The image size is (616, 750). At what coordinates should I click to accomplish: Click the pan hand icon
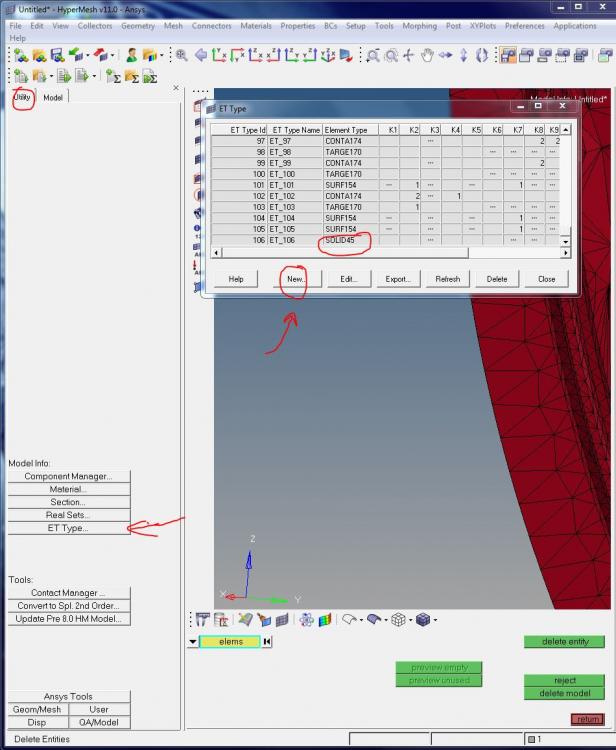(427, 55)
